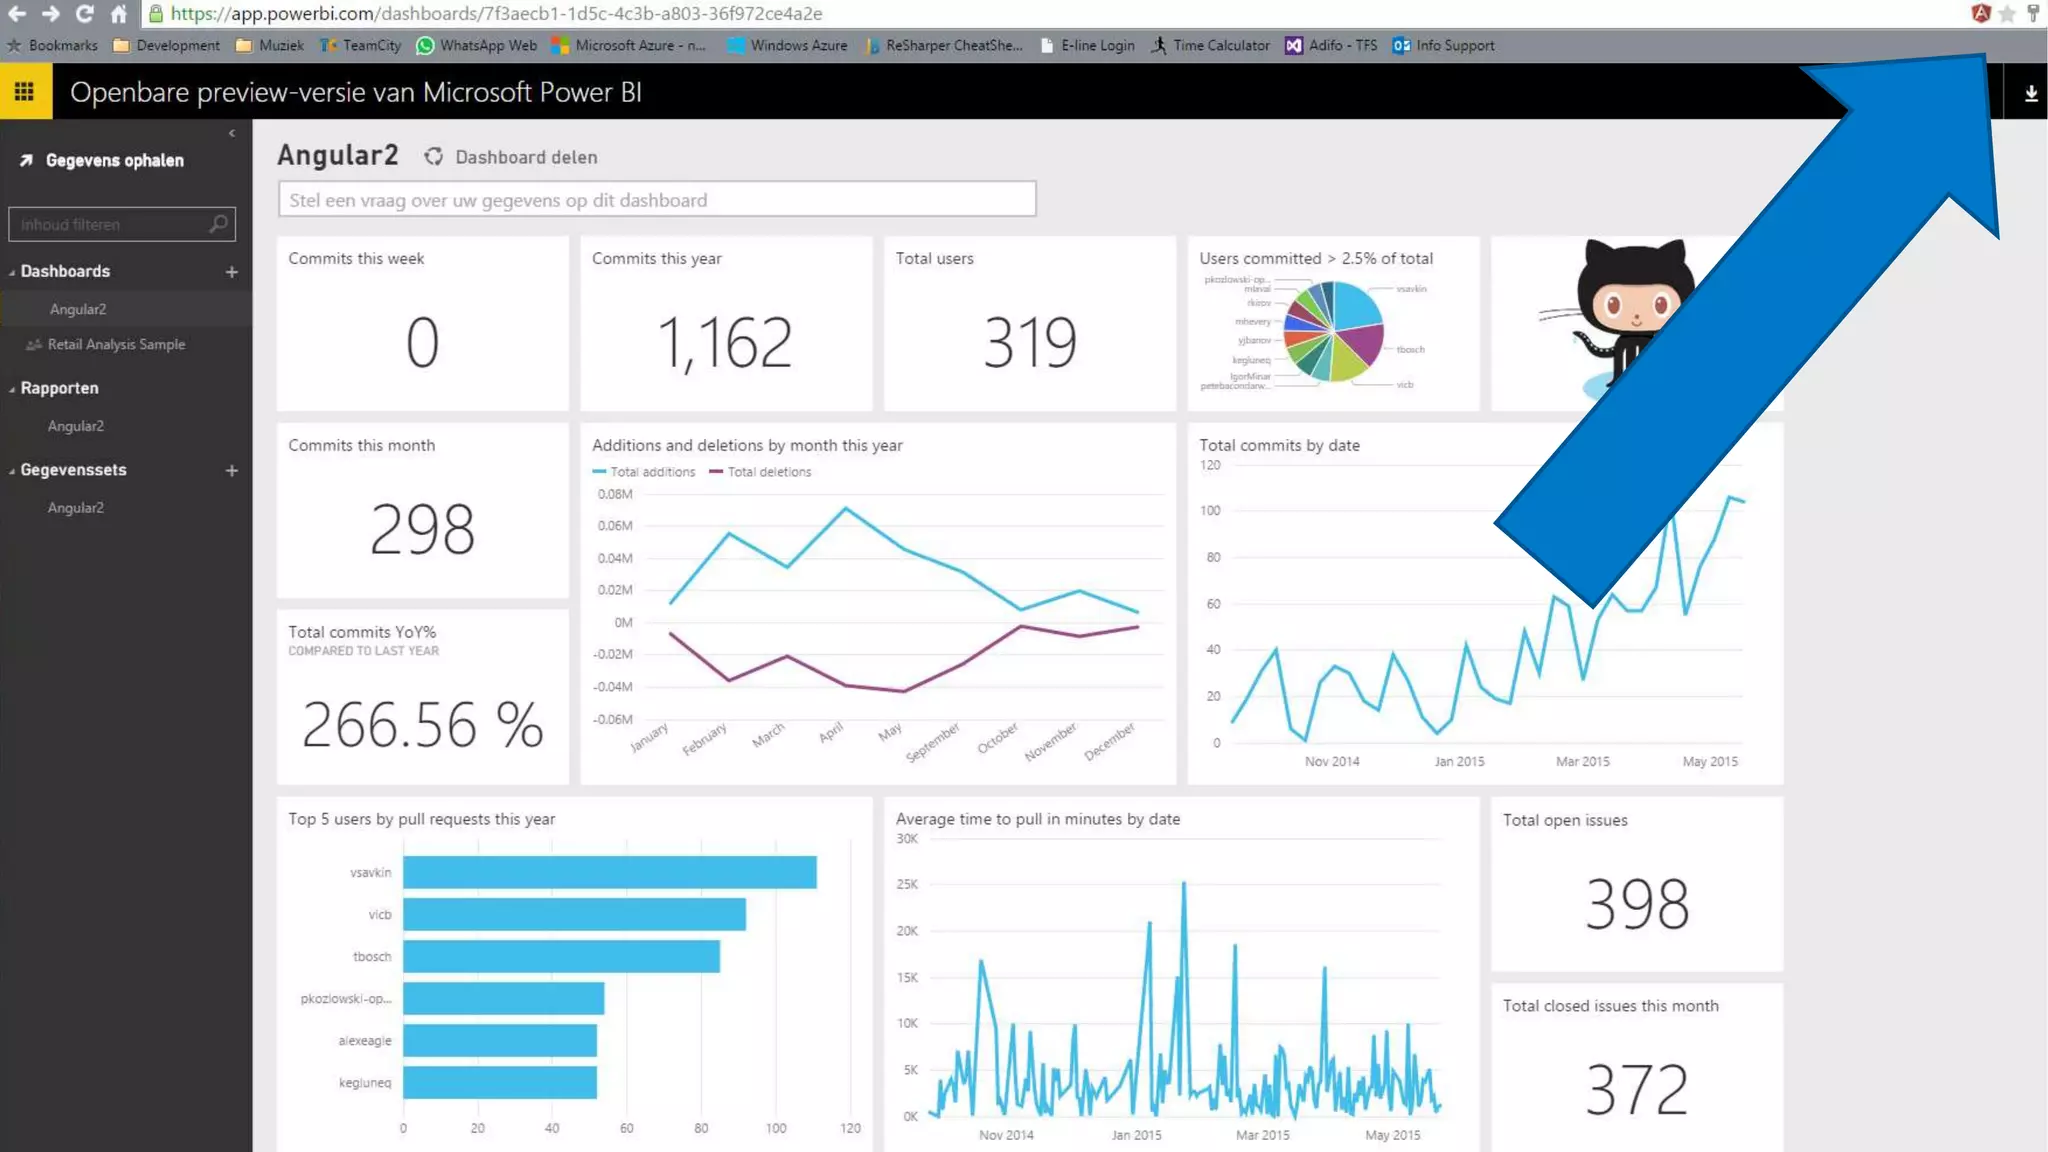Open Retail Analysis Sample dashboard
This screenshot has height=1152, width=2048.
tap(116, 344)
